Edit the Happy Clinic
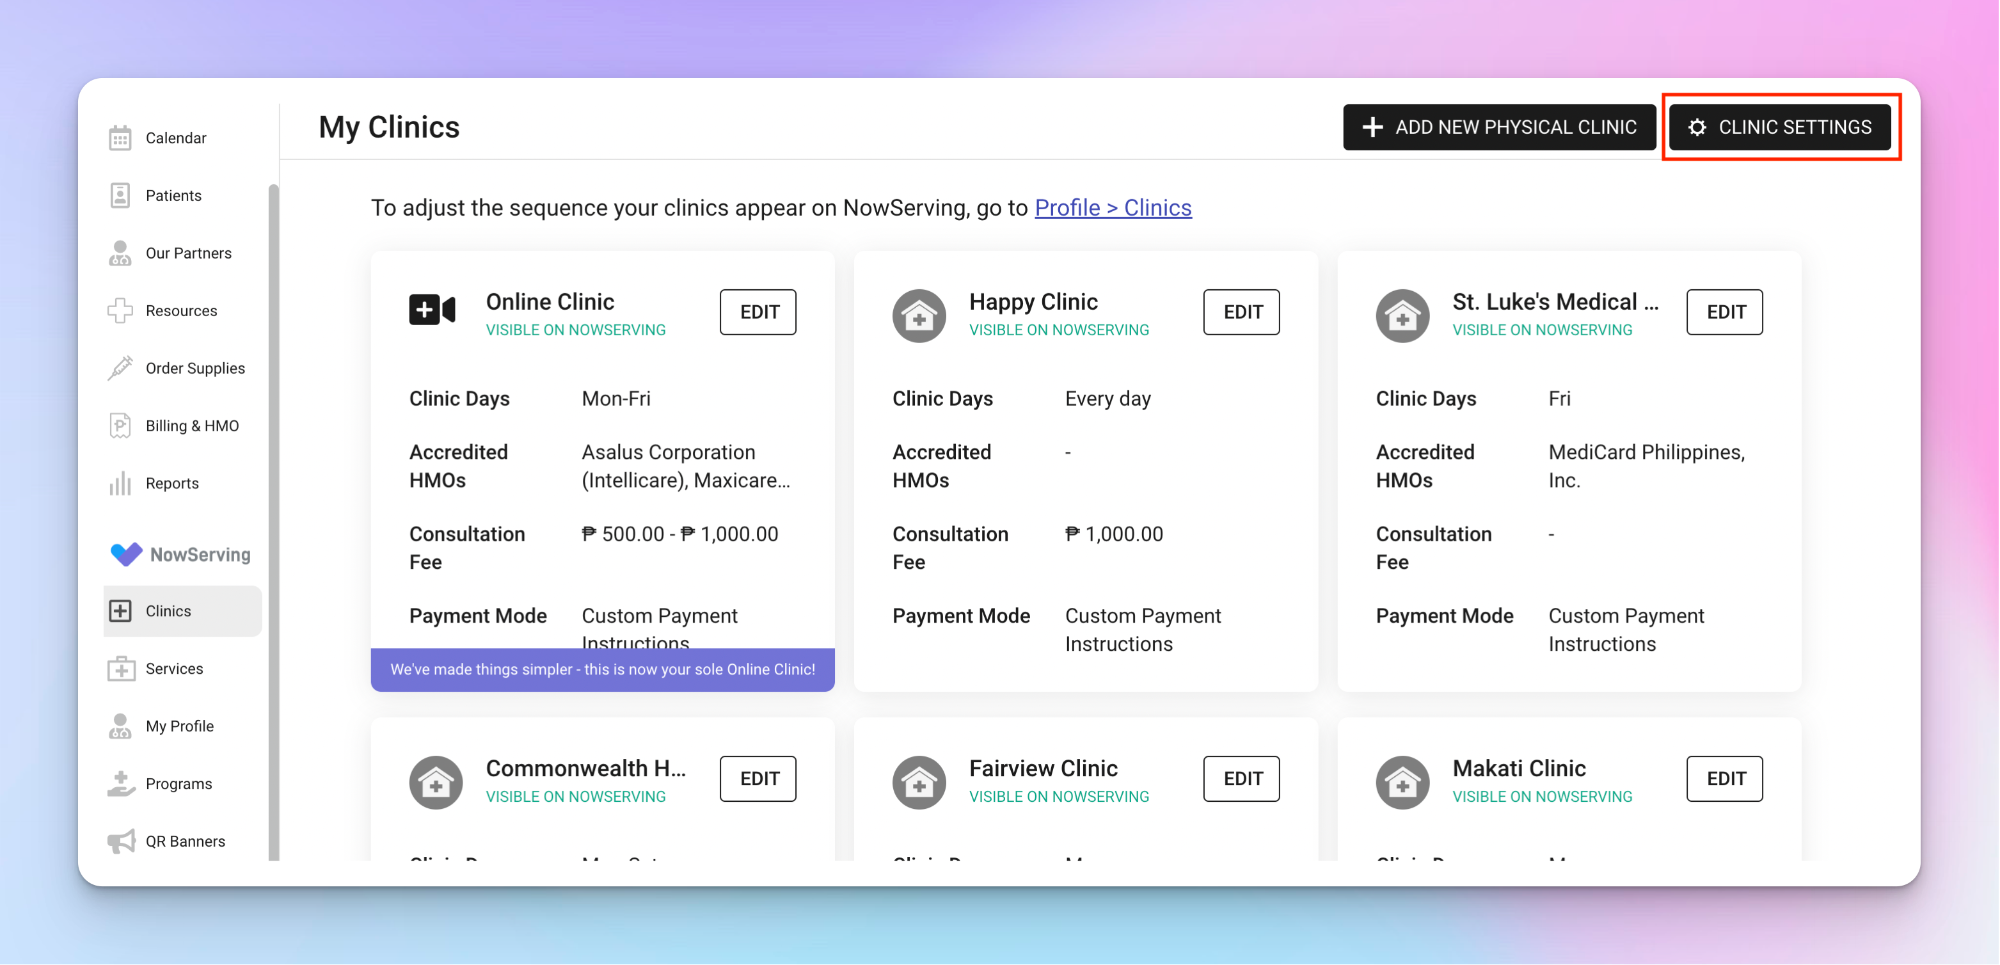 (x=1242, y=312)
